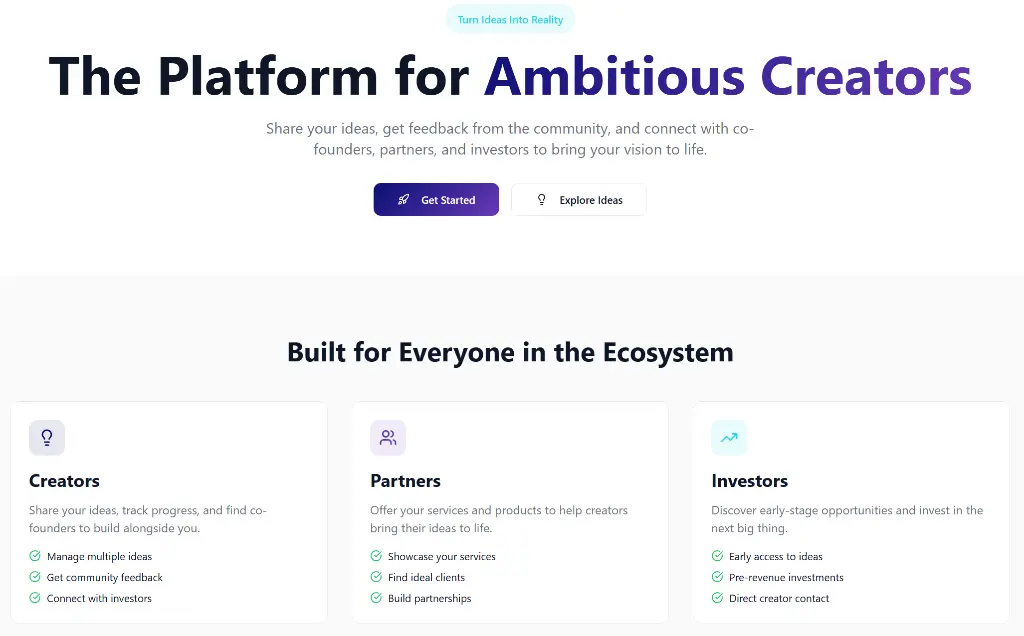Open the Partners card heading
Image resolution: width=1024 pixels, height=636 pixels.
pos(406,481)
